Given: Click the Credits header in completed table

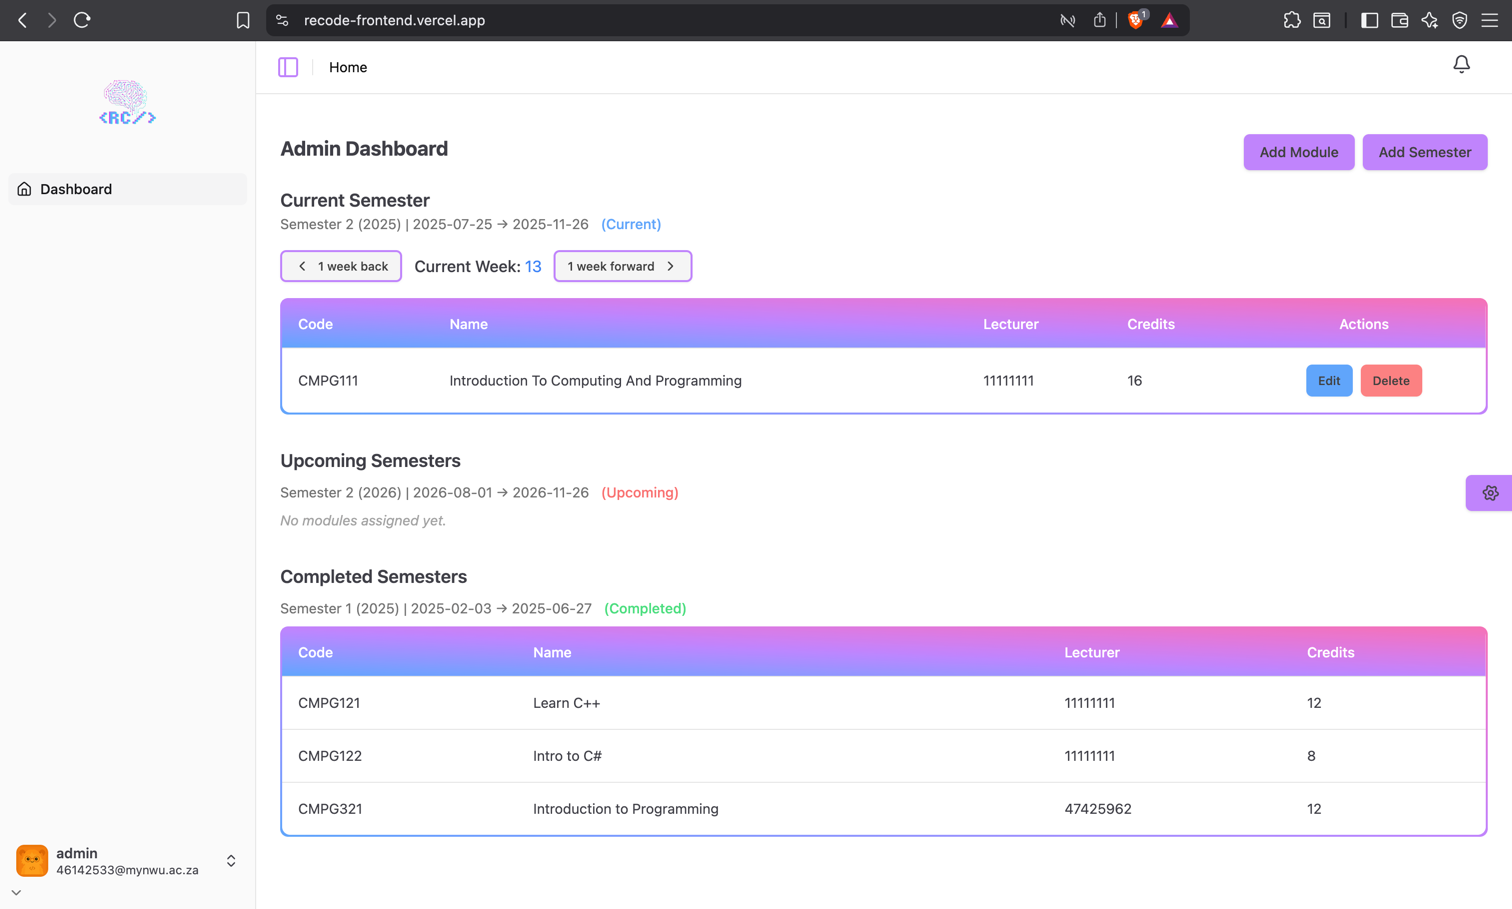Looking at the screenshot, I should (1330, 652).
